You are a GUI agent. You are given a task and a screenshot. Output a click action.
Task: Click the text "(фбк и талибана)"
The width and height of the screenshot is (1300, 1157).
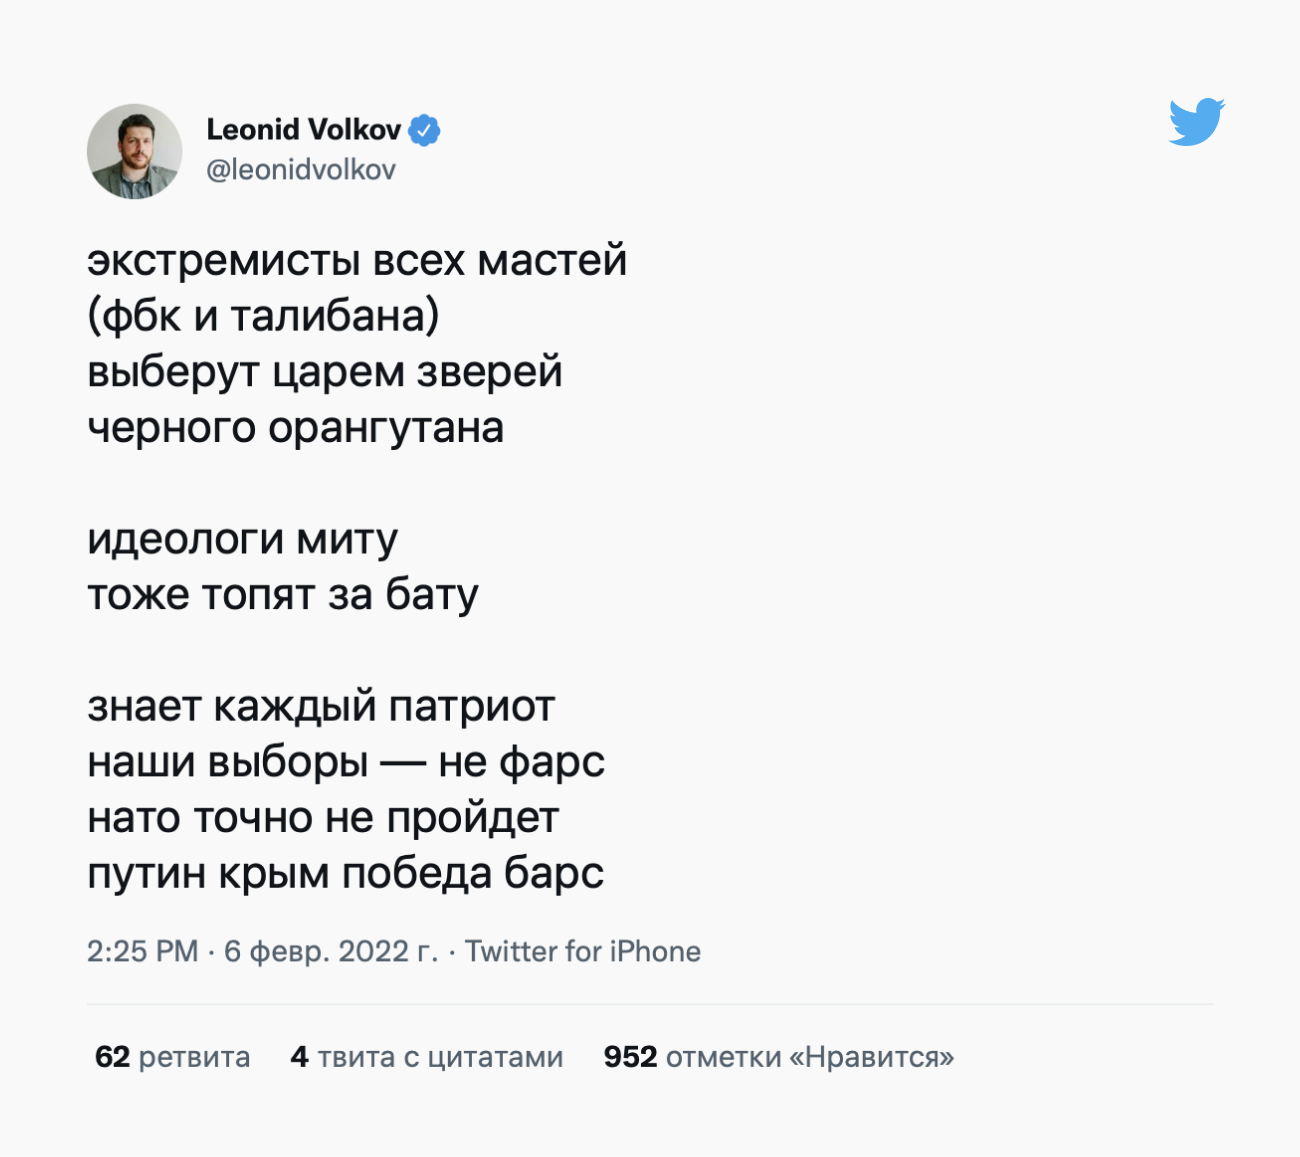[x=263, y=316]
